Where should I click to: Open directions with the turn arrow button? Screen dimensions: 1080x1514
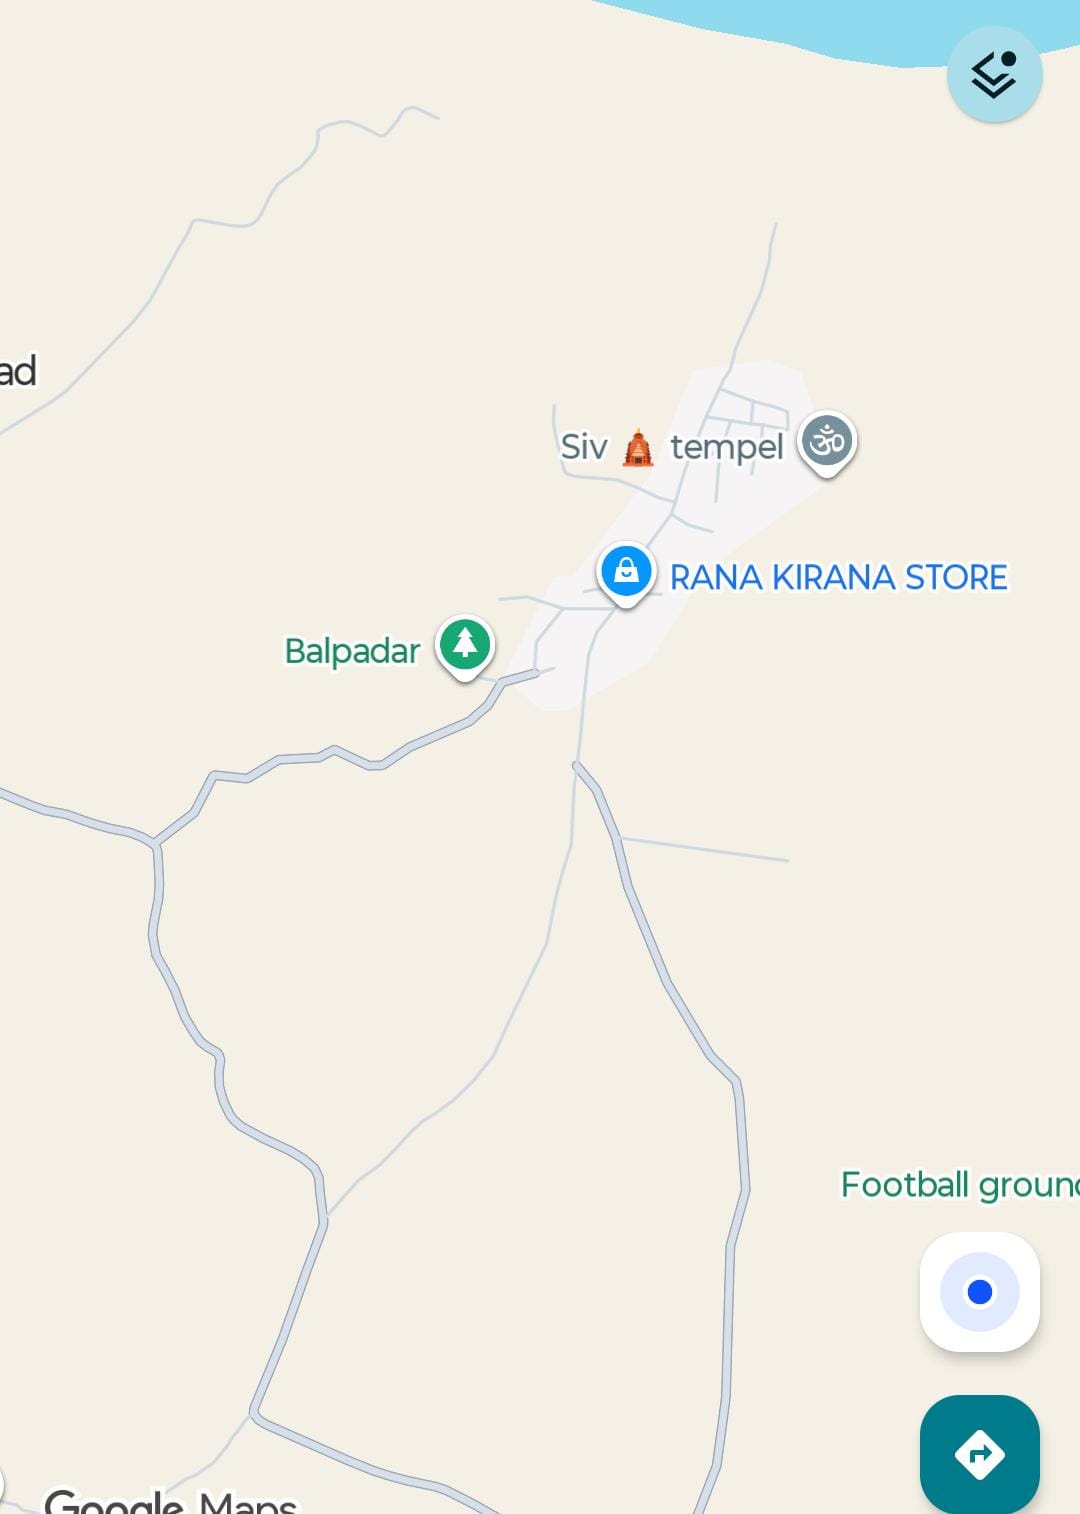[x=979, y=1454]
